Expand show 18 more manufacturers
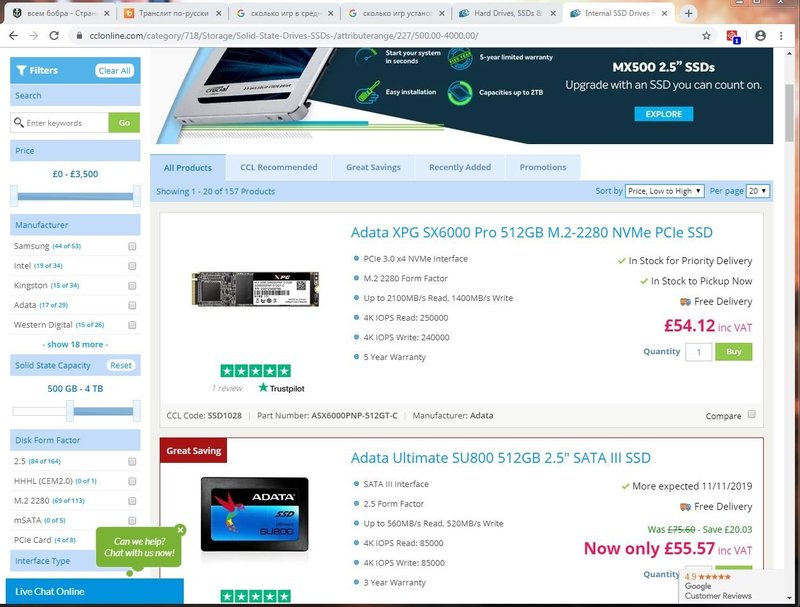 point(75,344)
